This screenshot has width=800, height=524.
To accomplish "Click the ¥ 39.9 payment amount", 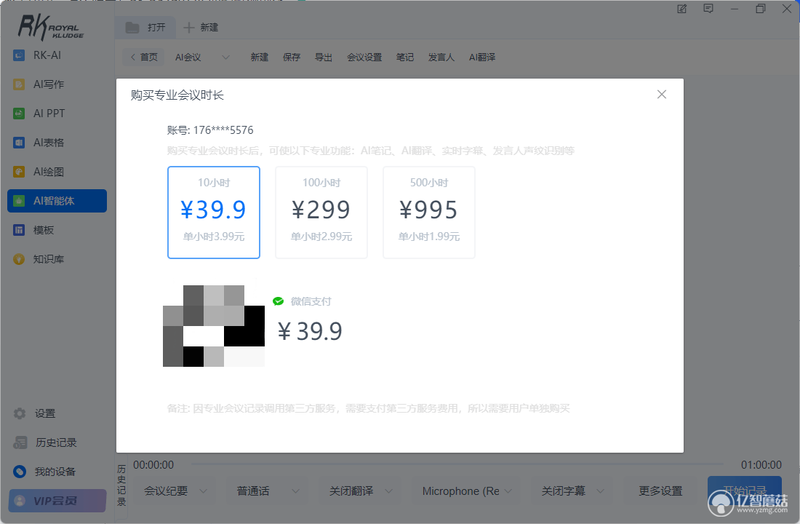I will [310, 332].
